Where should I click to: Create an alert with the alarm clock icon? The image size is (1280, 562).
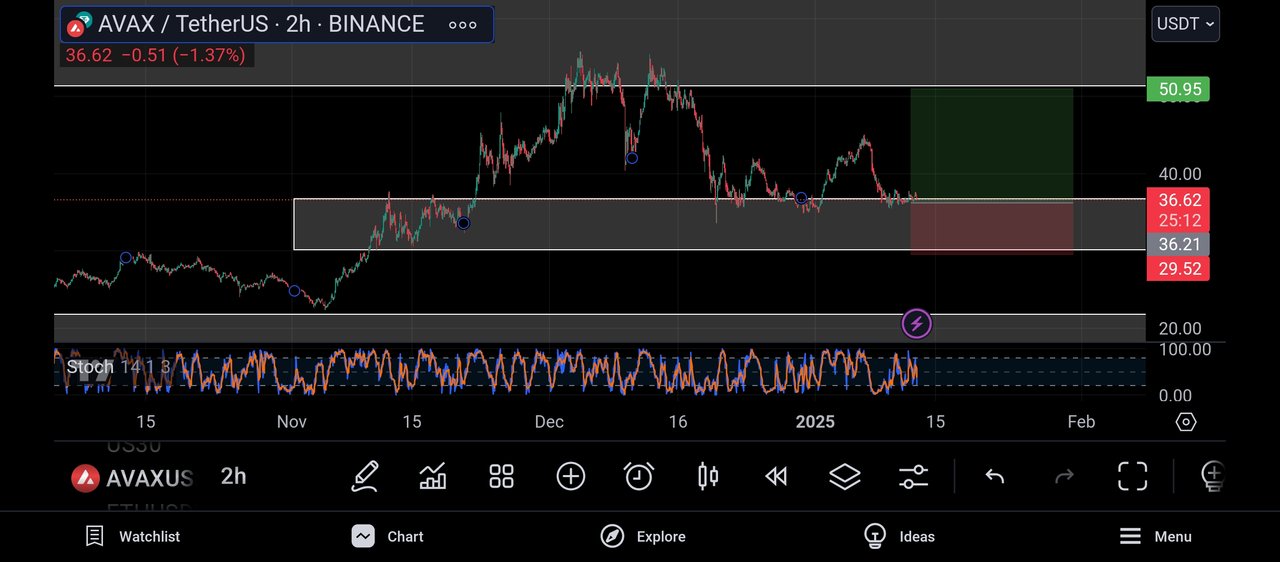click(x=639, y=477)
